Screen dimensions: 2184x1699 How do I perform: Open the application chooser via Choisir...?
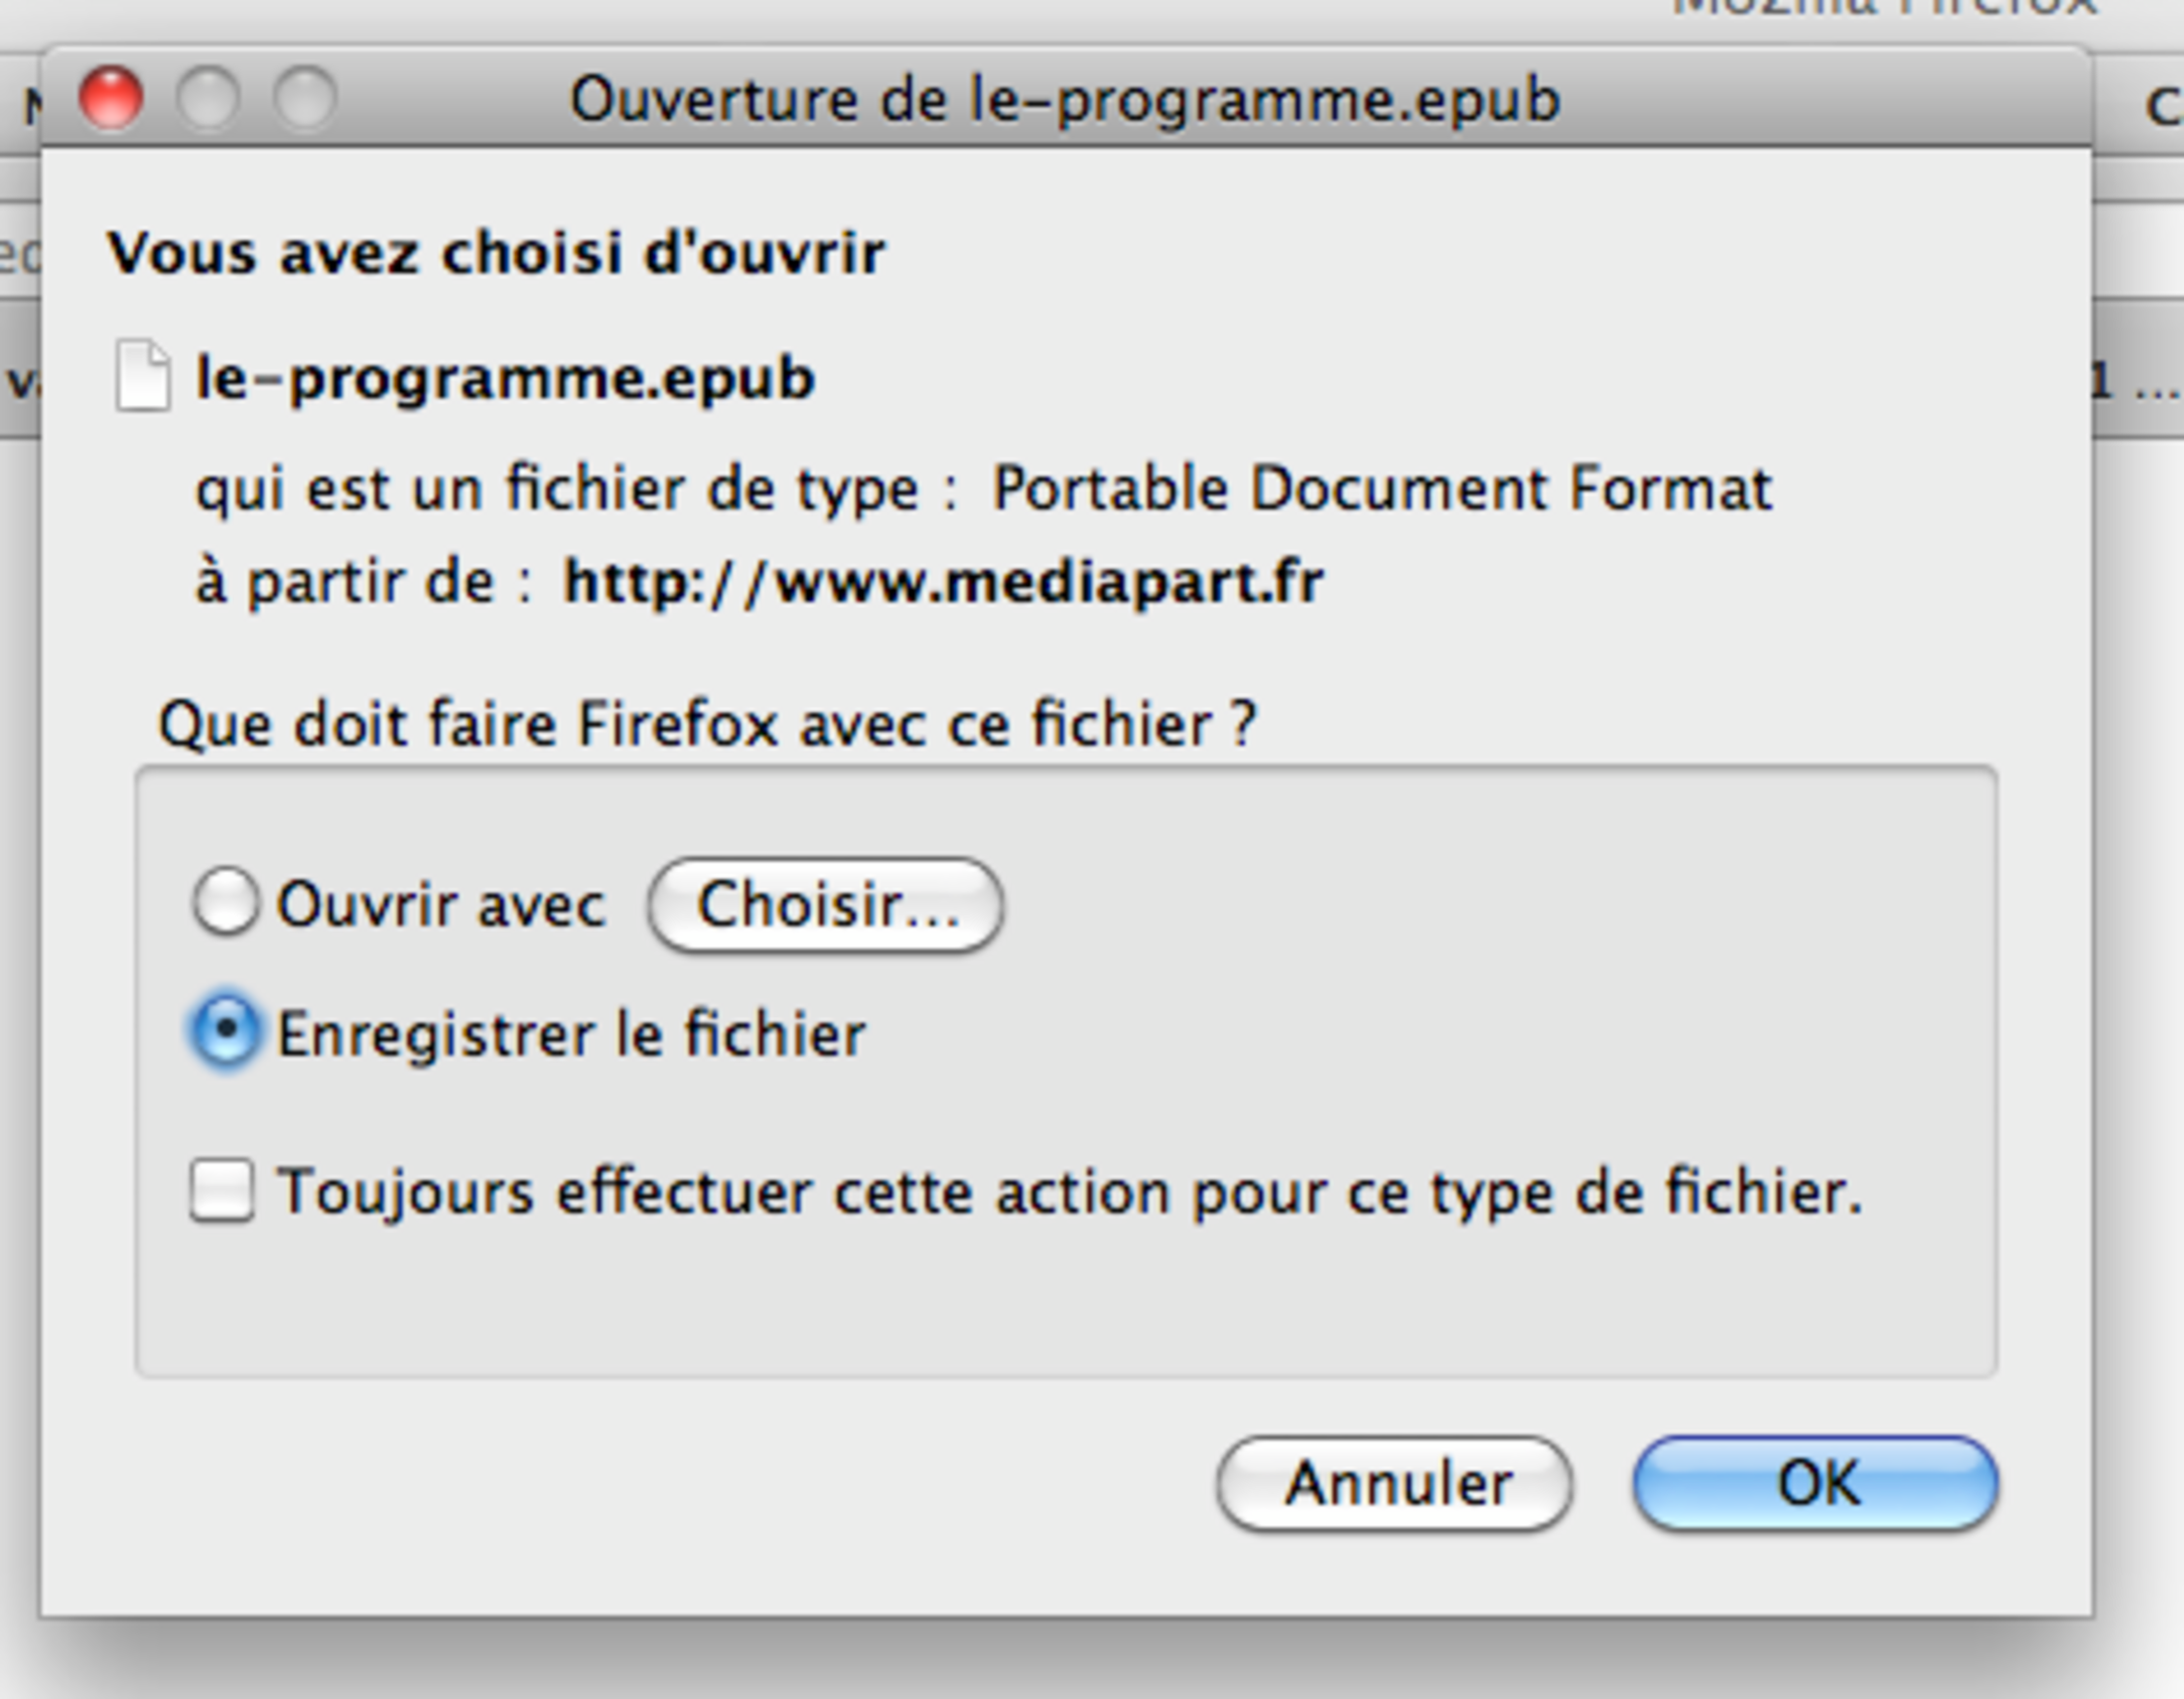(x=824, y=901)
